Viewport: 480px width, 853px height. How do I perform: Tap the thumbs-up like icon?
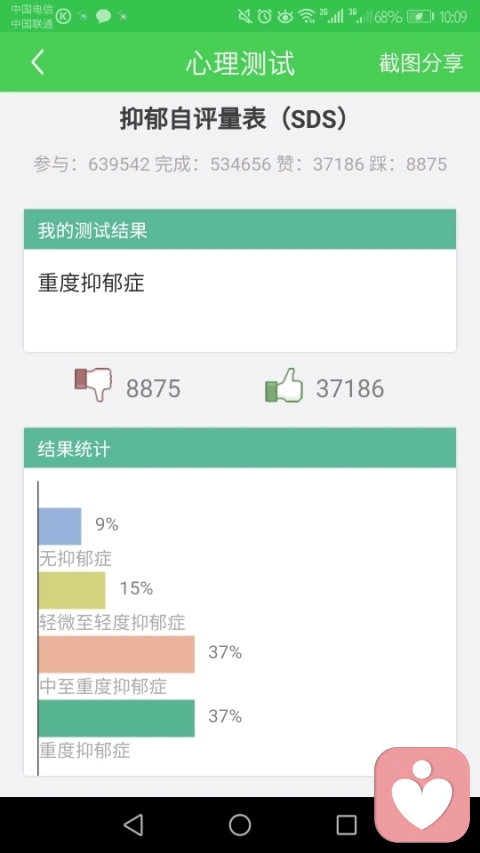tap(284, 386)
